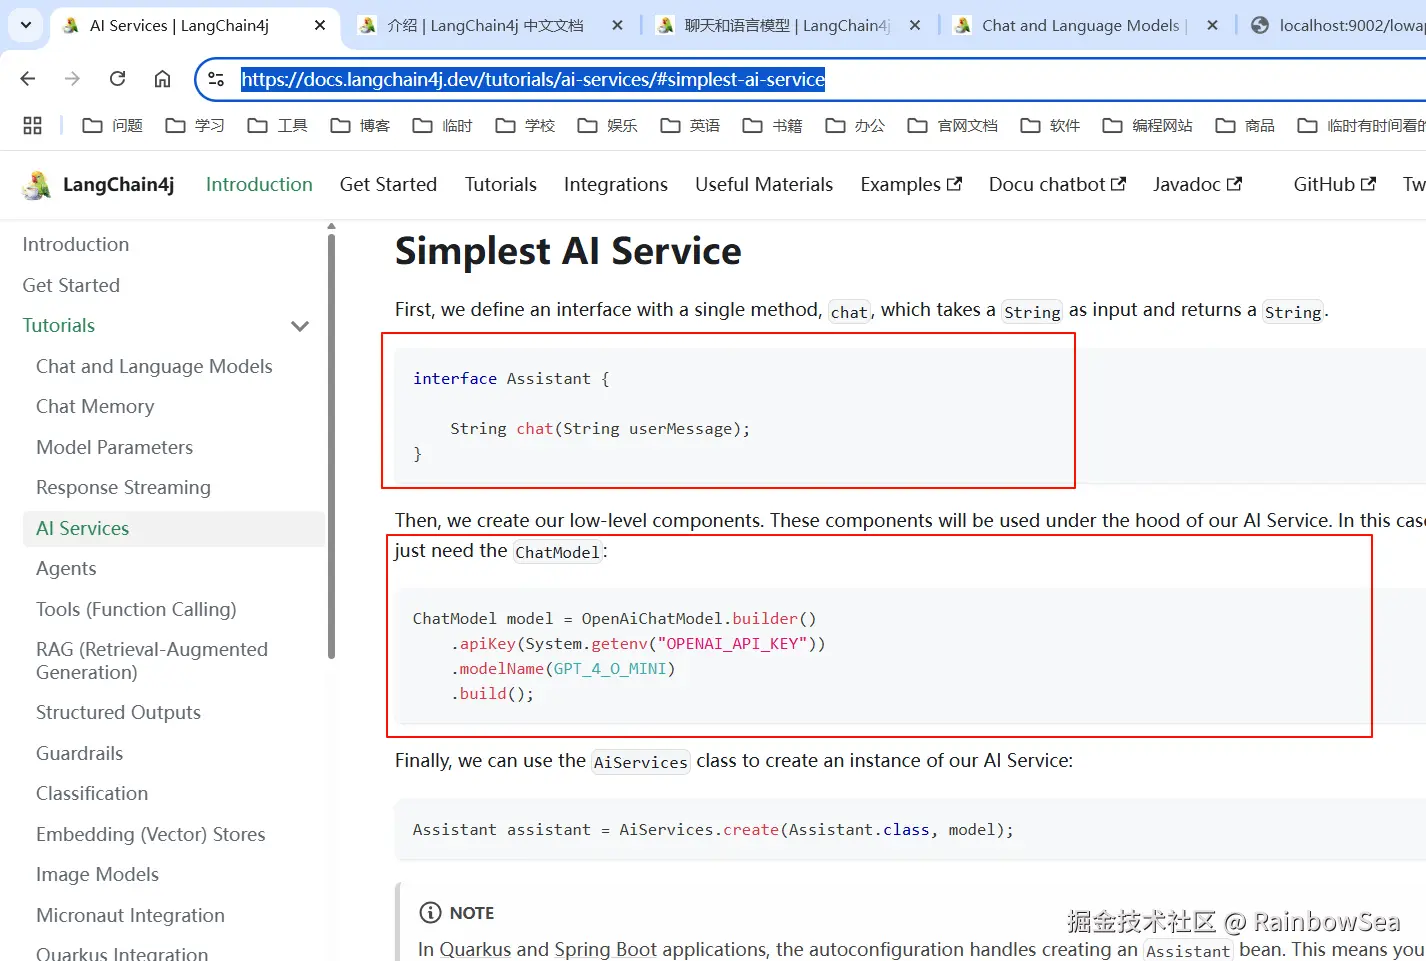The width and height of the screenshot is (1426, 961).
Task: Go to the browser home icon
Action: tap(162, 79)
